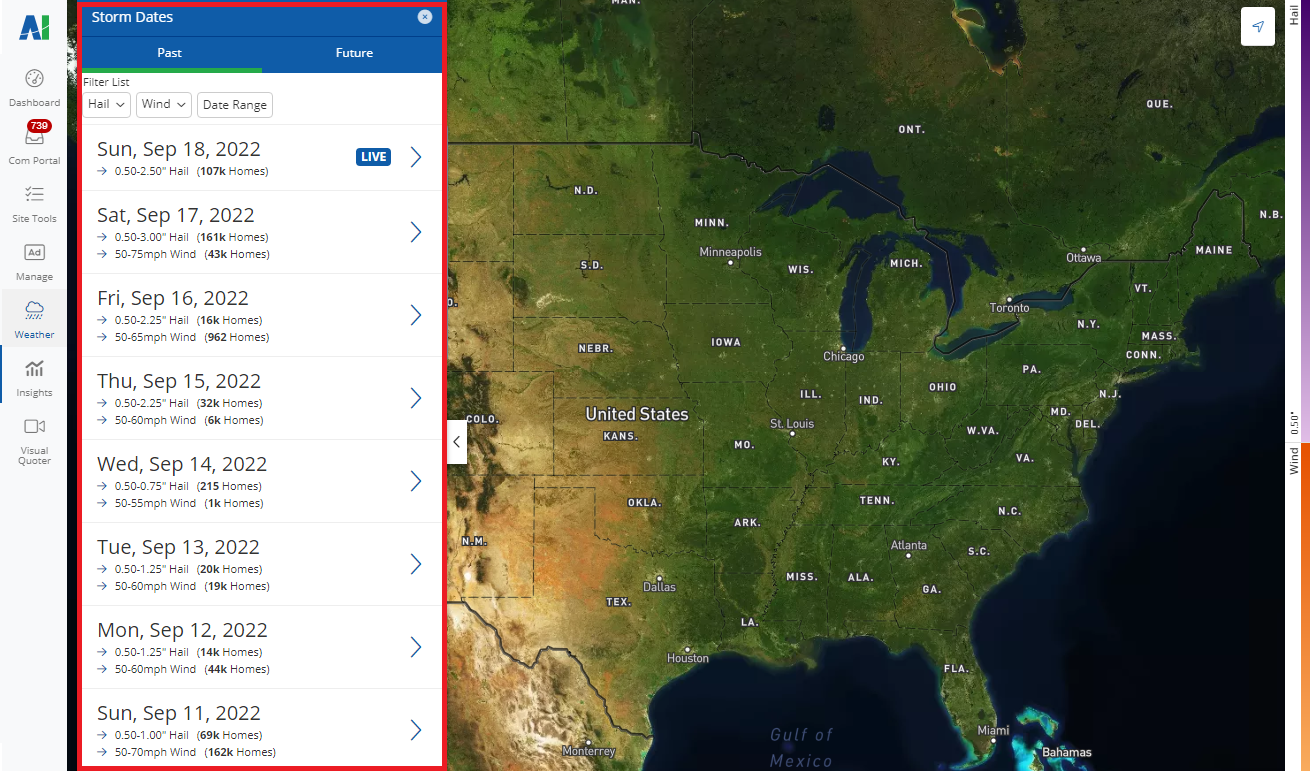Expand the Hail filter dropdown
This screenshot has width=1310, height=771.
[x=106, y=104]
